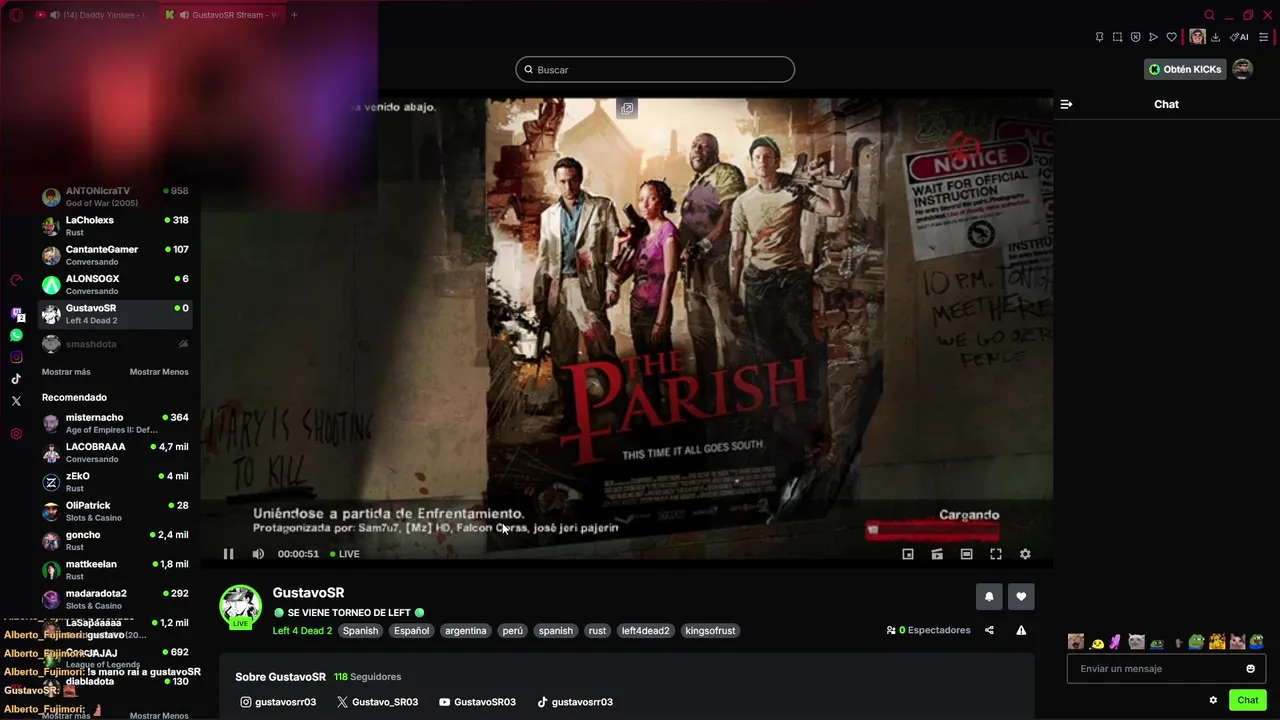Select the Español tag
Viewport: 1280px width, 720px height.
point(411,631)
